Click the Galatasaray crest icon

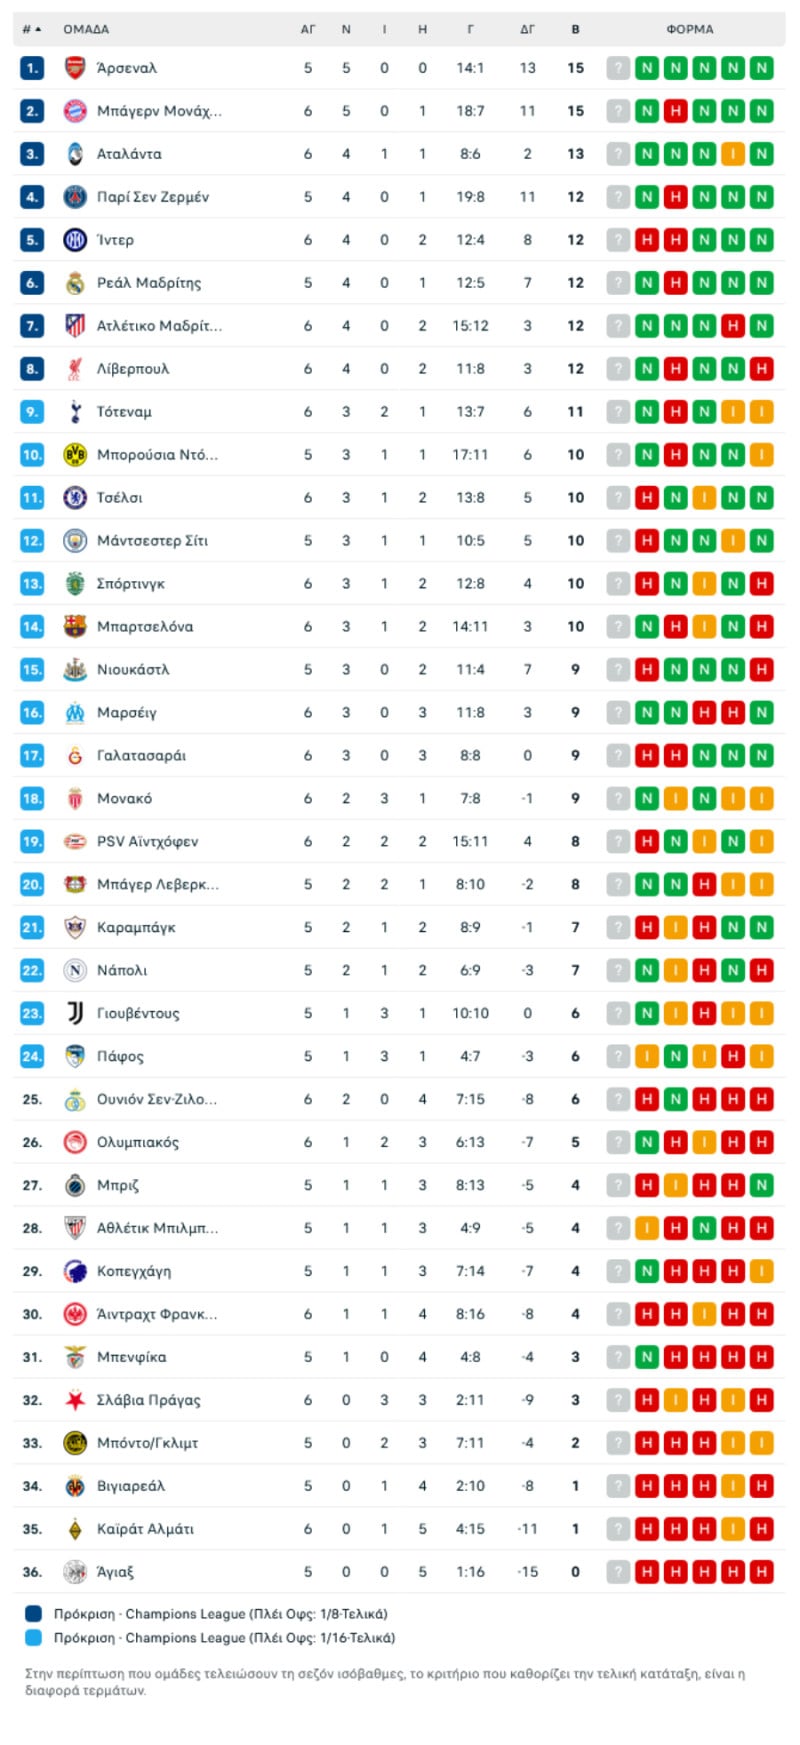point(75,756)
